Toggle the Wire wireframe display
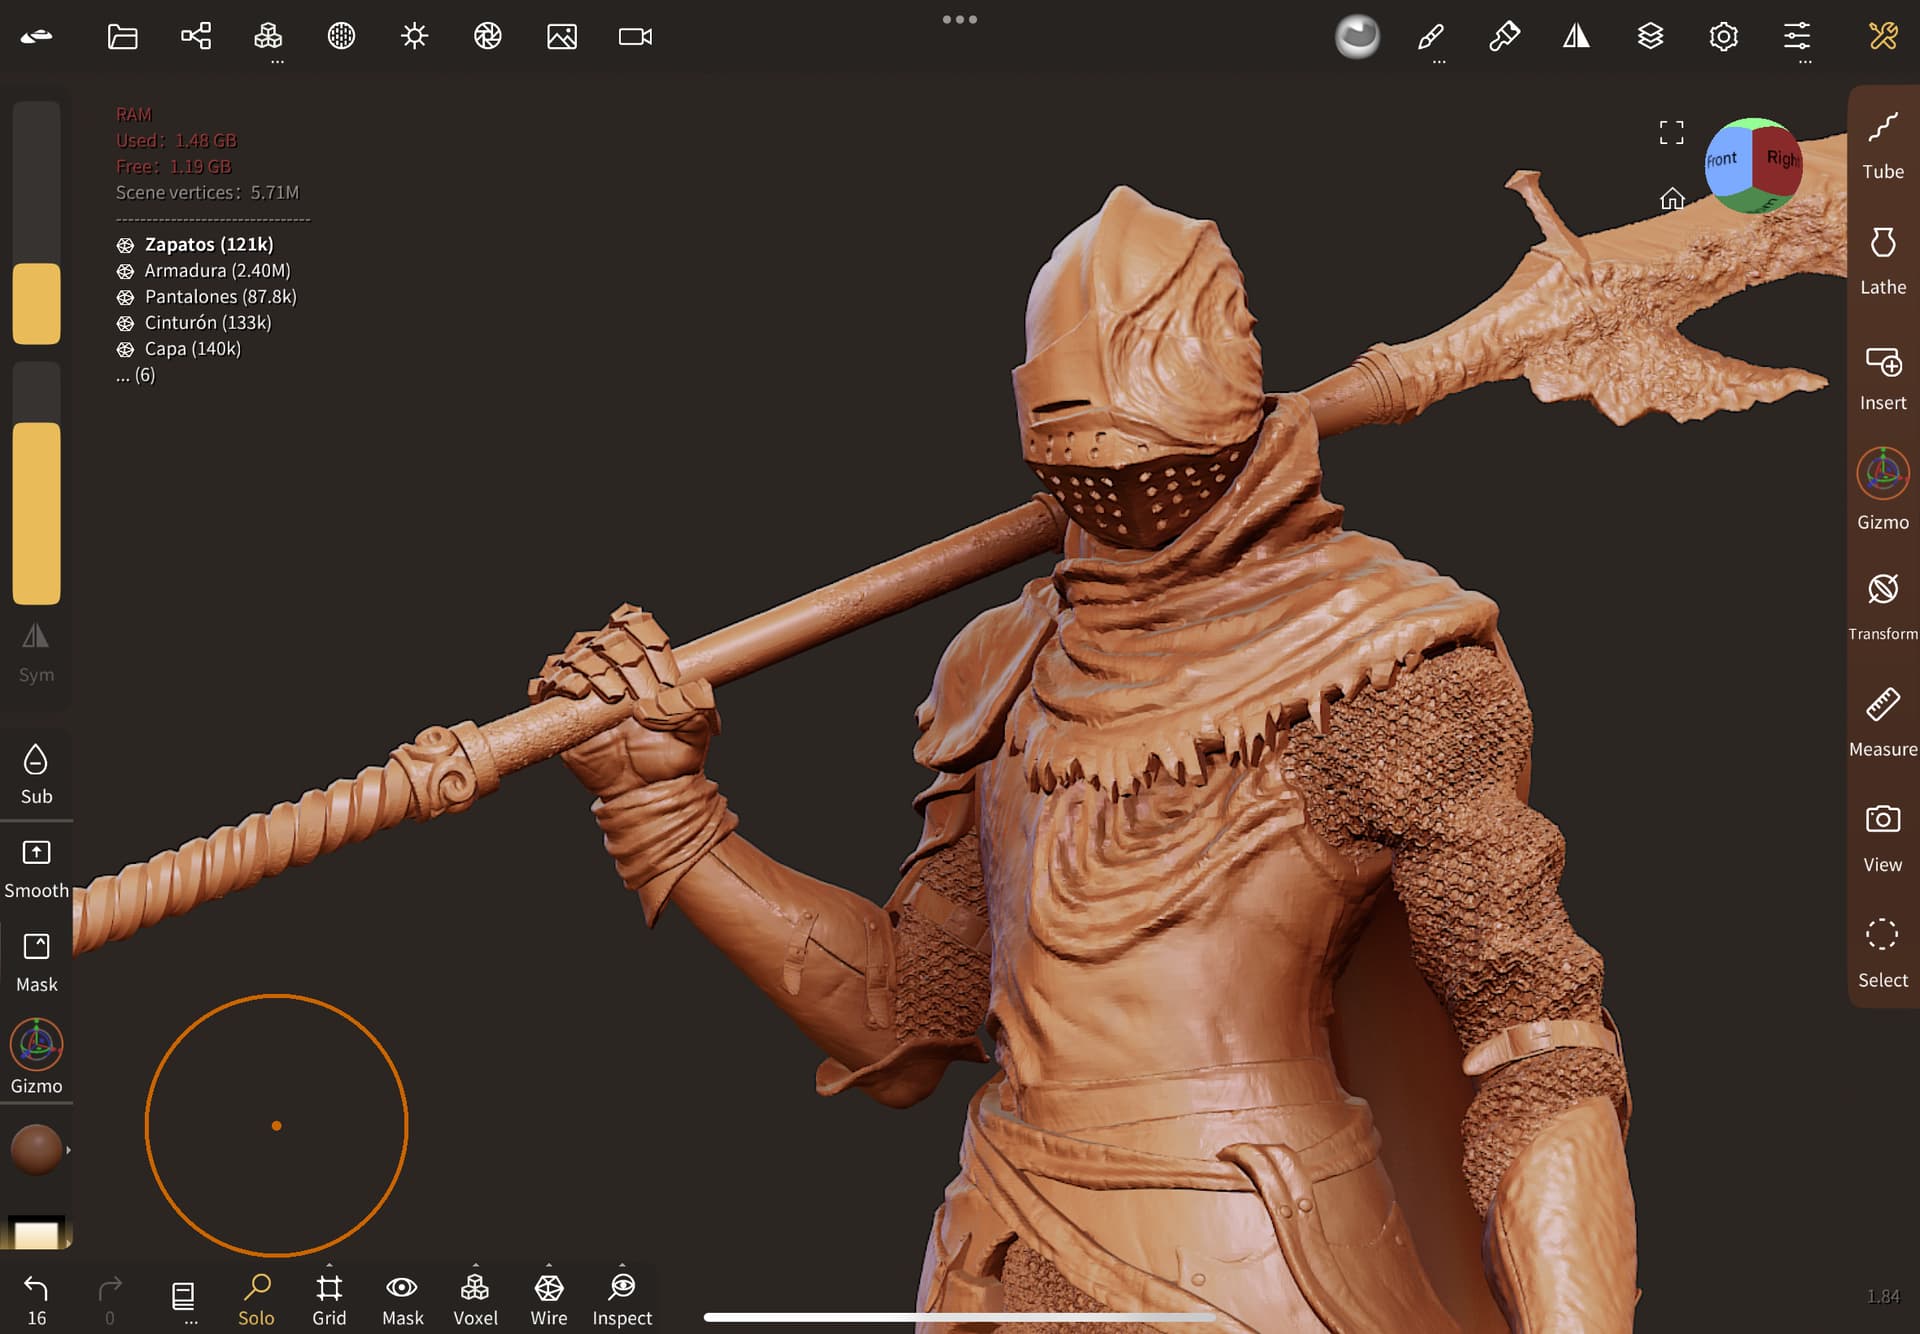The height and width of the screenshot is (1334, 1920). pyautogui.click(x=548, y=1299)
